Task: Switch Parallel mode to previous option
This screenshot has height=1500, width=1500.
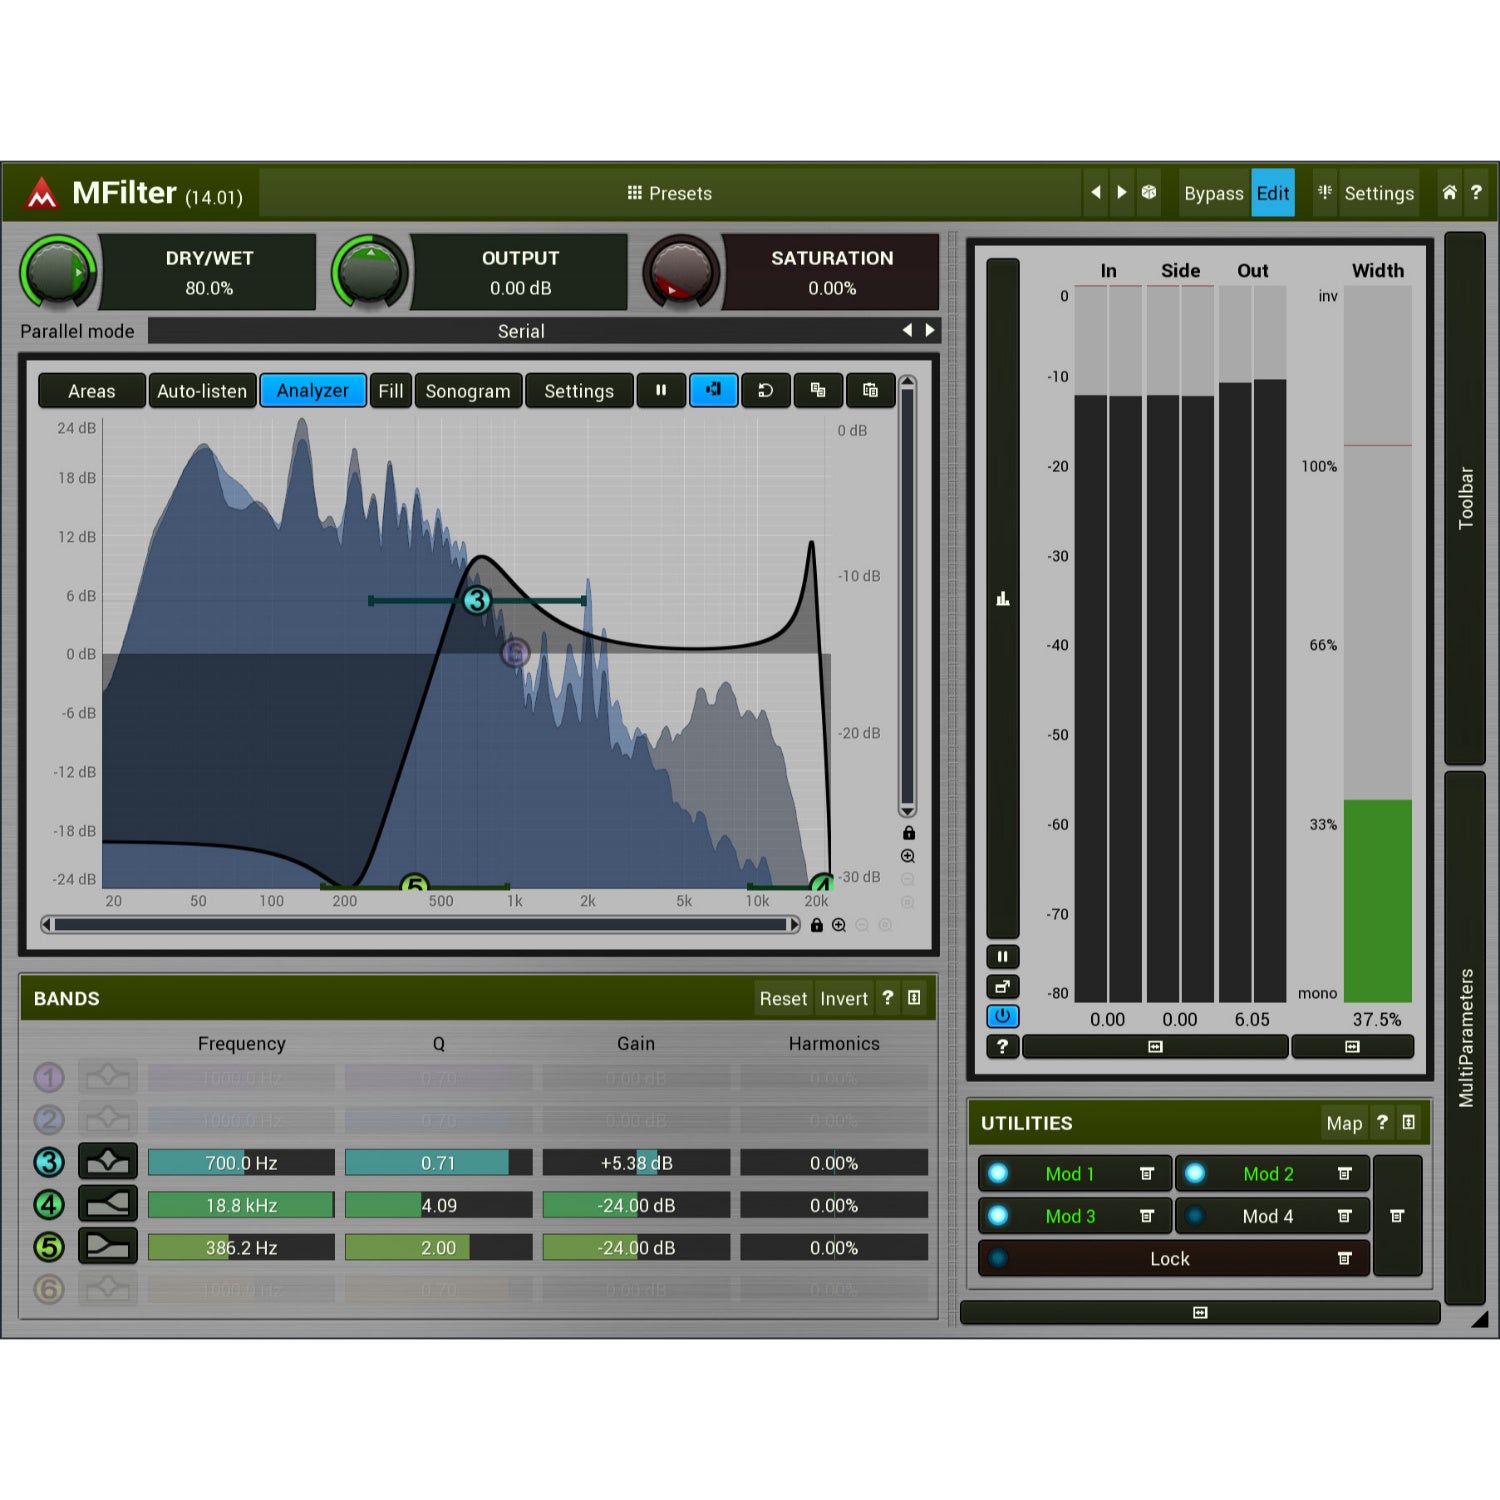Action: pos(907,330)
